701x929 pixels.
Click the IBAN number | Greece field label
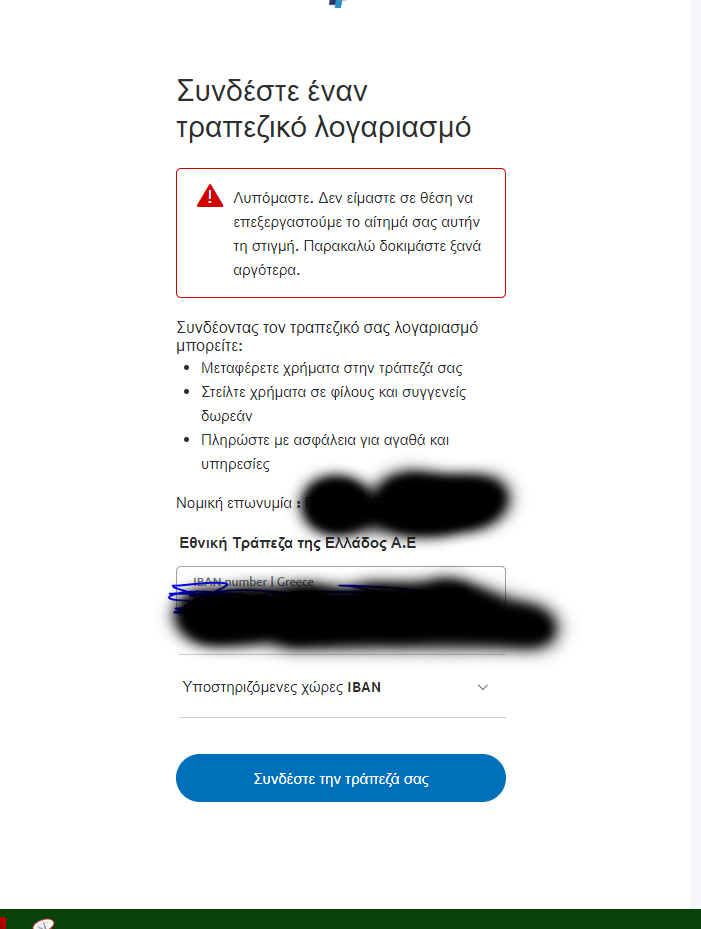tap(254, 582)
